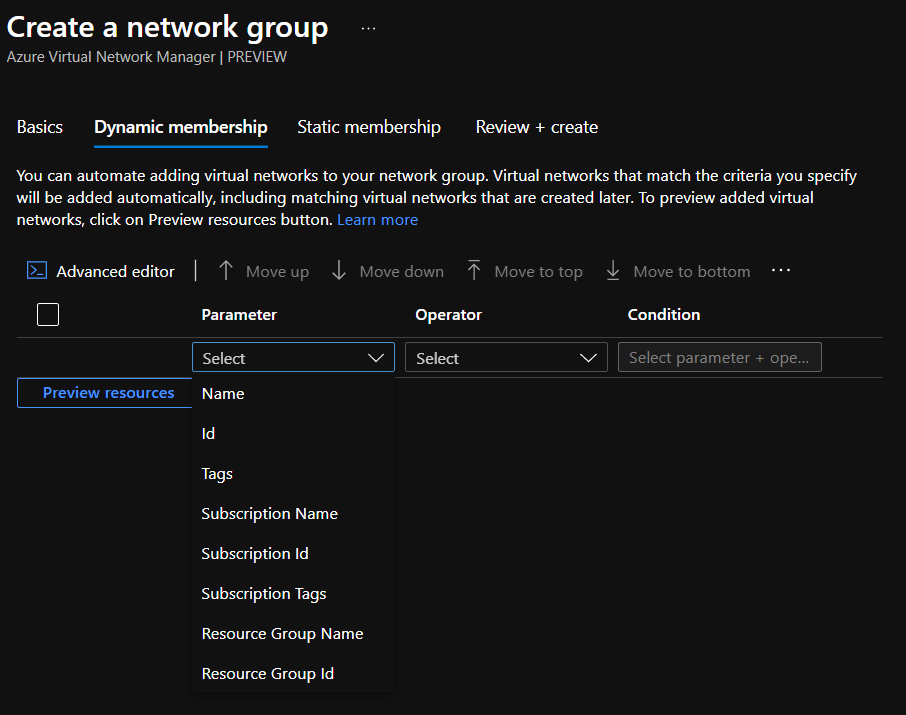
Task: Choose Name from the parameter list
Action: click(223, 394)
